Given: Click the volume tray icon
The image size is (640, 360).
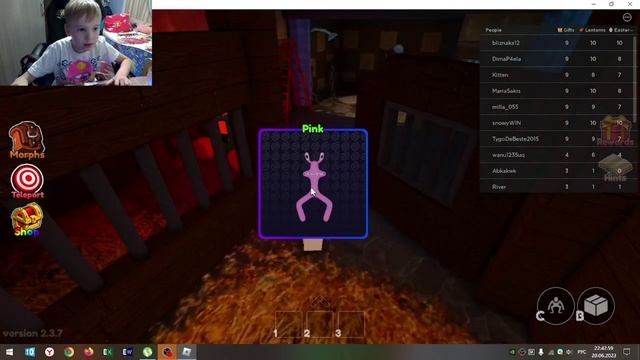Looking at the screenshot, I should click(x=570, y=351).
